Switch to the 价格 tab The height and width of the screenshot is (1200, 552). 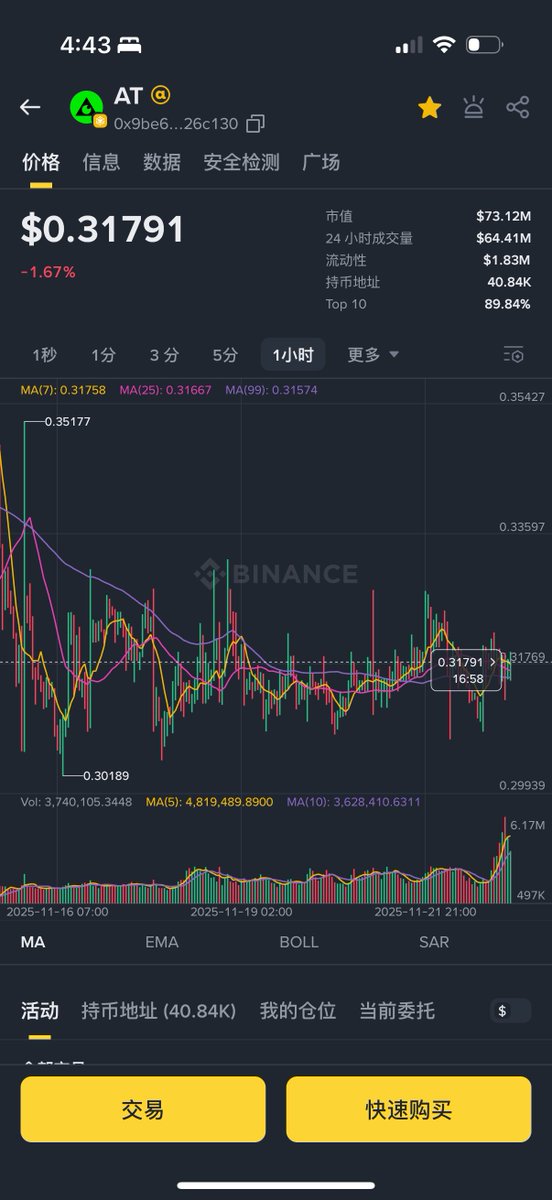click(41, 162)
